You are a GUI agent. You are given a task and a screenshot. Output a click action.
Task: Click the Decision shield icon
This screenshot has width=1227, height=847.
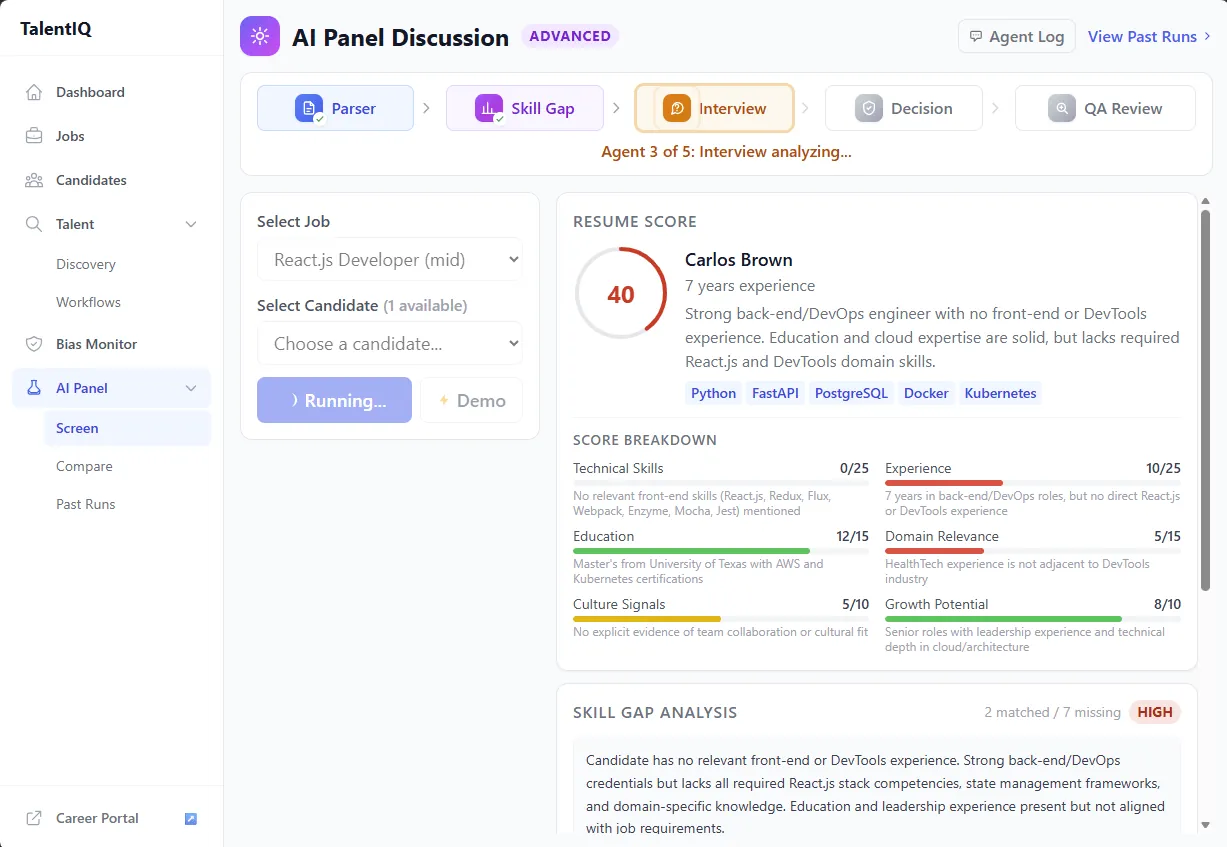pos(869,108)
